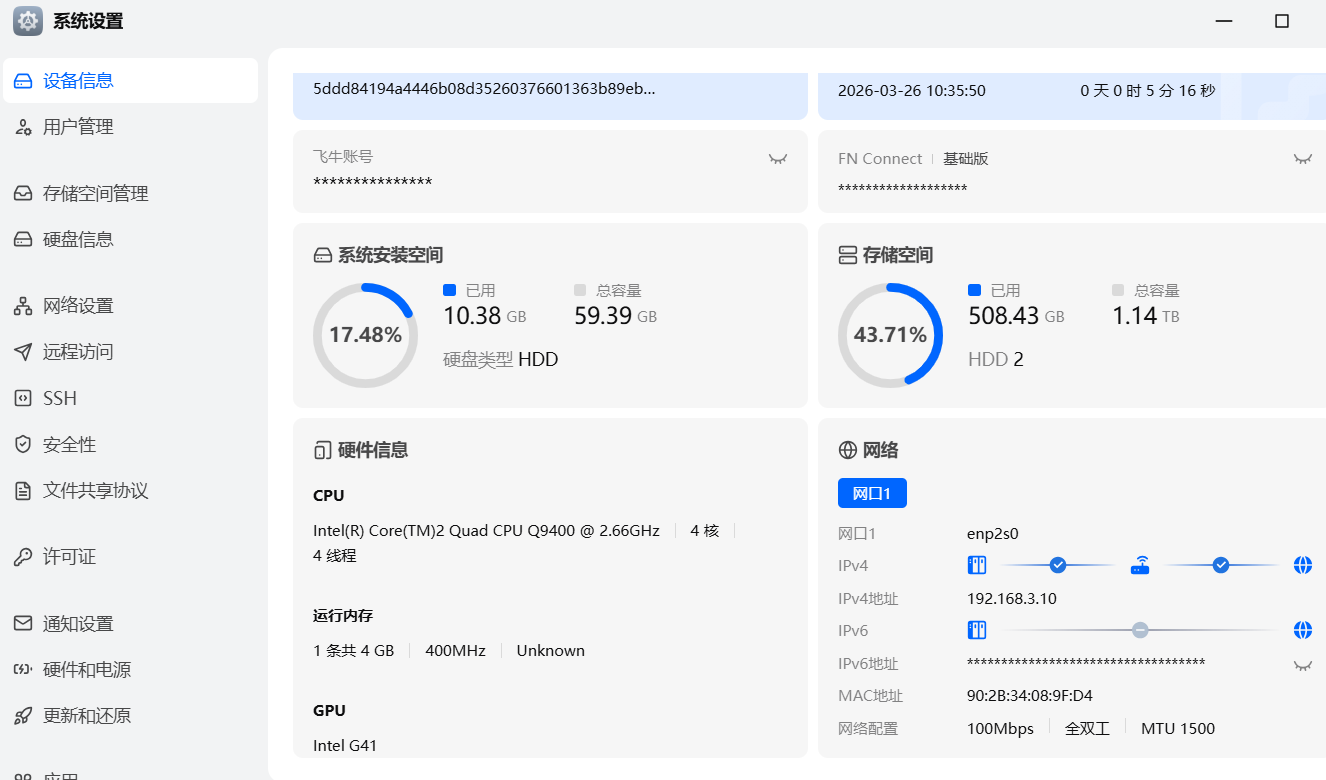Click the 508.43 GB used value
This screenshot has width=1326, height=780.
[x=1016, y=316]
